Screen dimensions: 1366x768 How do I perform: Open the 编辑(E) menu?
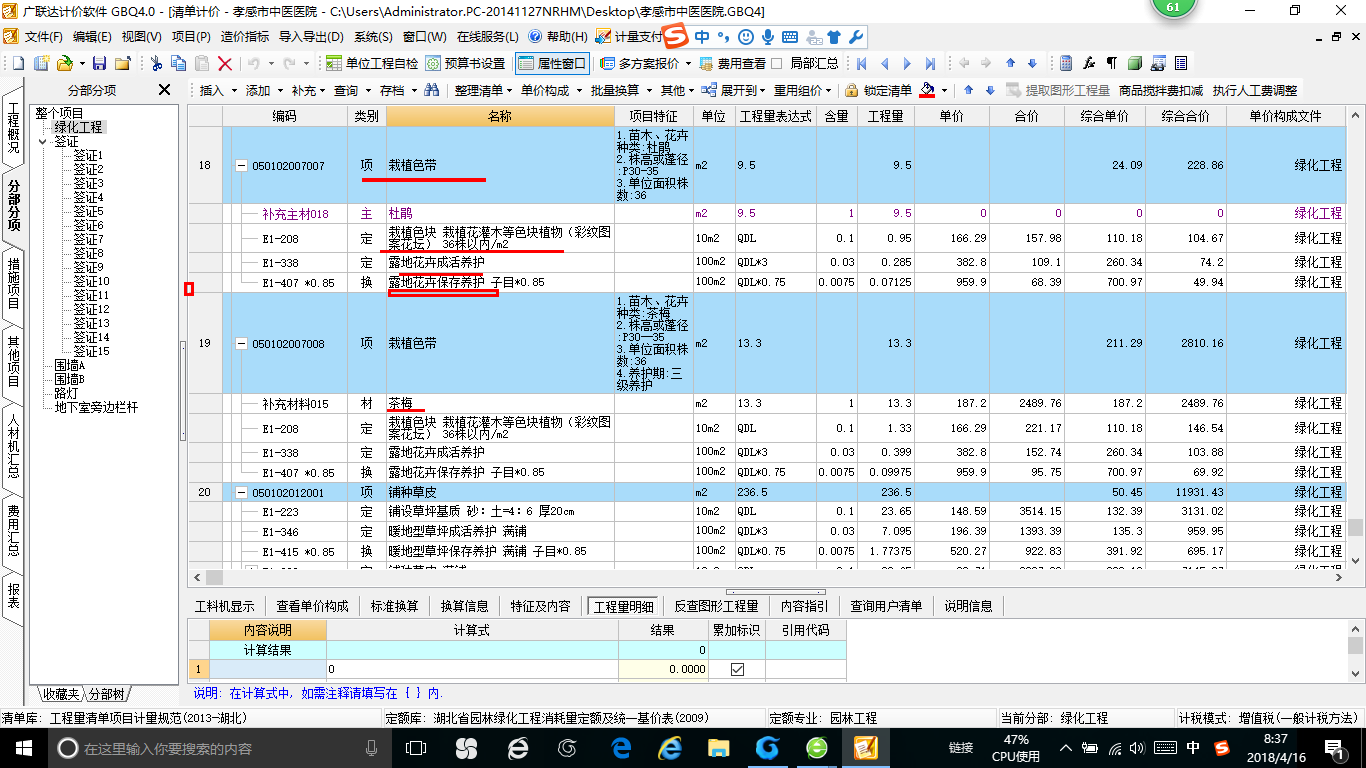92,36
